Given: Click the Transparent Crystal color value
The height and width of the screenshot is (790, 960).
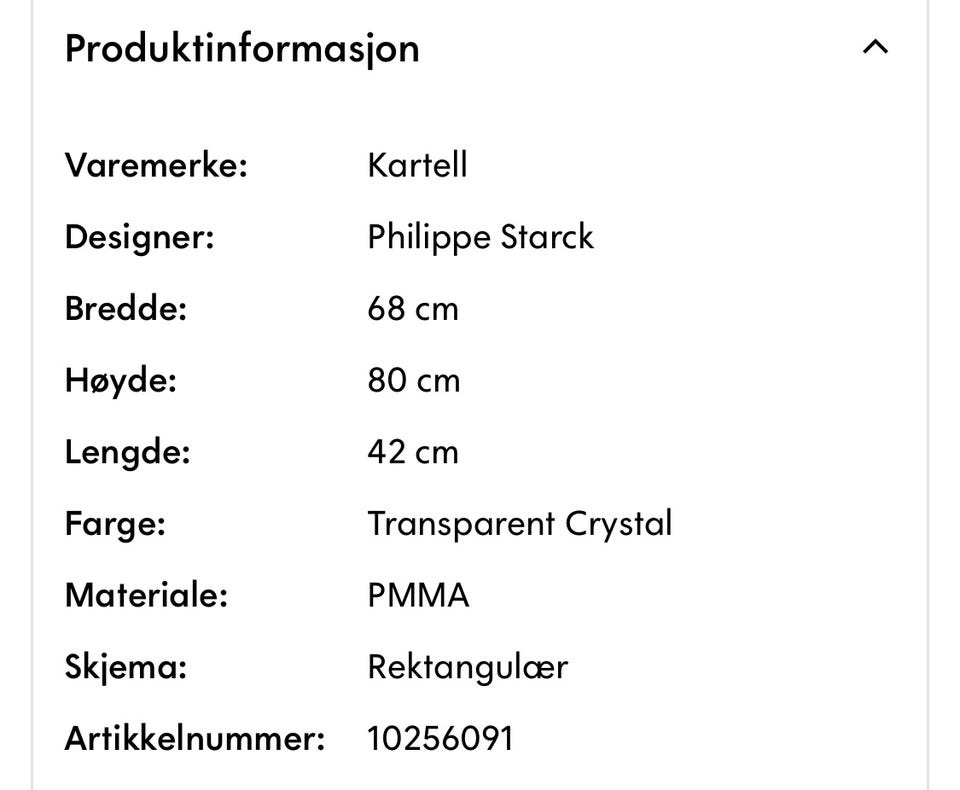Looking at the screenshot, I should click(x=520, y=525).
